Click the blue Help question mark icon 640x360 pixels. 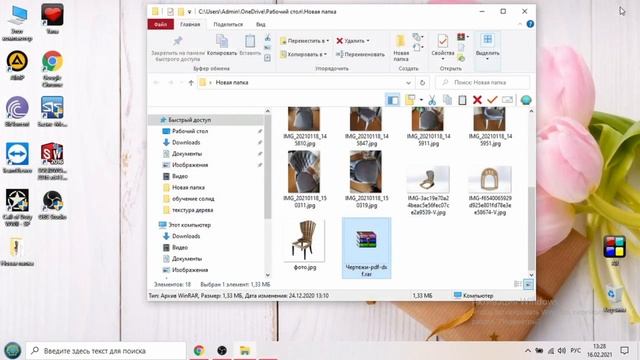coord(530,24)
